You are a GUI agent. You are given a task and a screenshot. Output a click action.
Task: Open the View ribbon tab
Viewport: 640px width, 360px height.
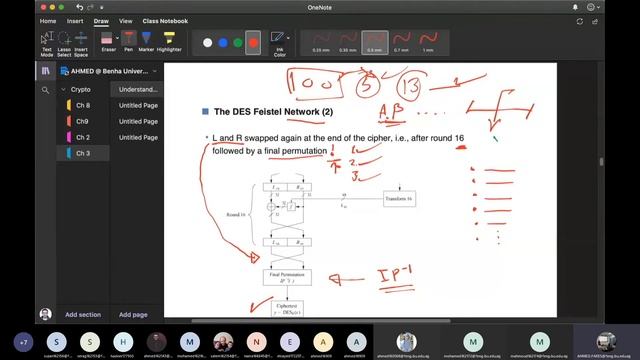pos(126,21)
